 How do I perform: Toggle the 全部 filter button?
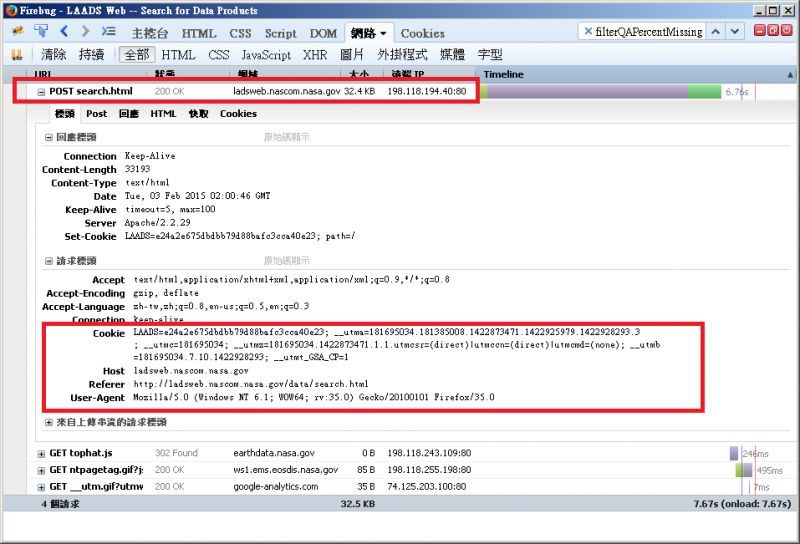(x=139, y=55)
